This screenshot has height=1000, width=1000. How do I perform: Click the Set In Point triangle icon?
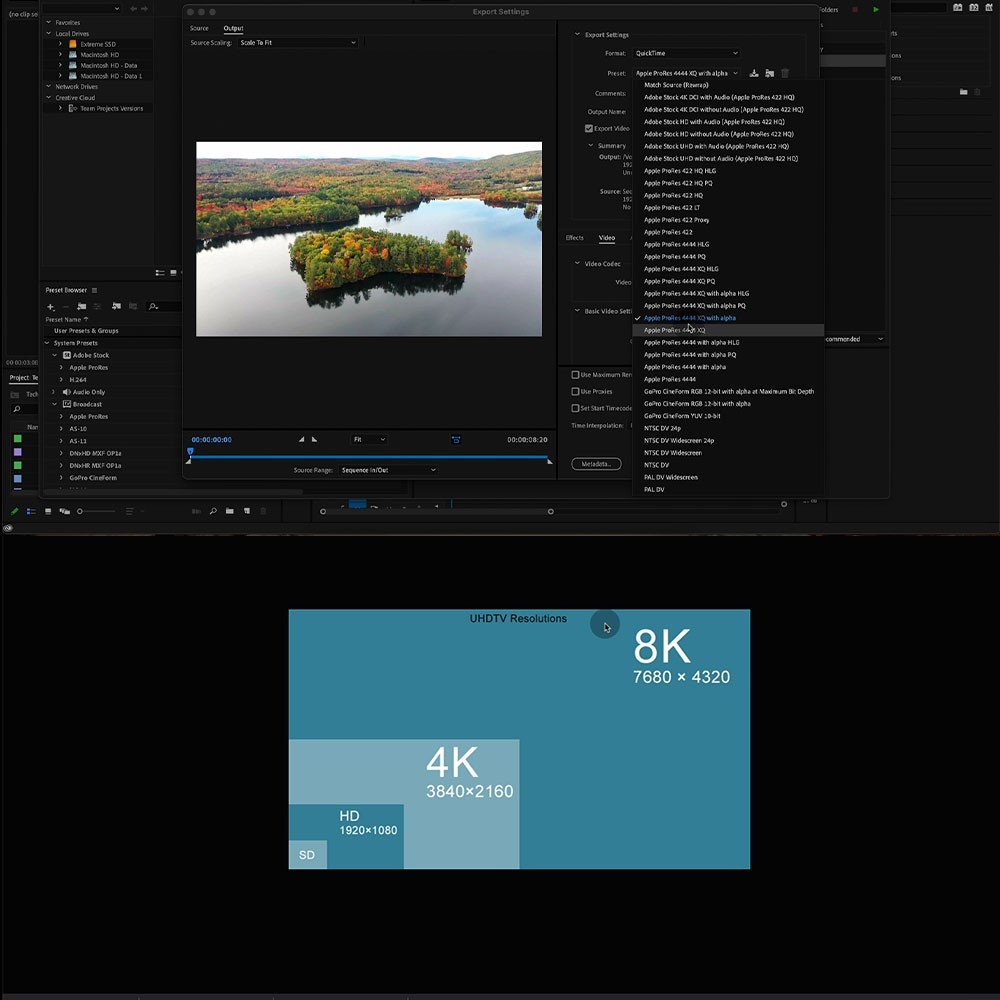pyautogui.click(x=301, y=439)
